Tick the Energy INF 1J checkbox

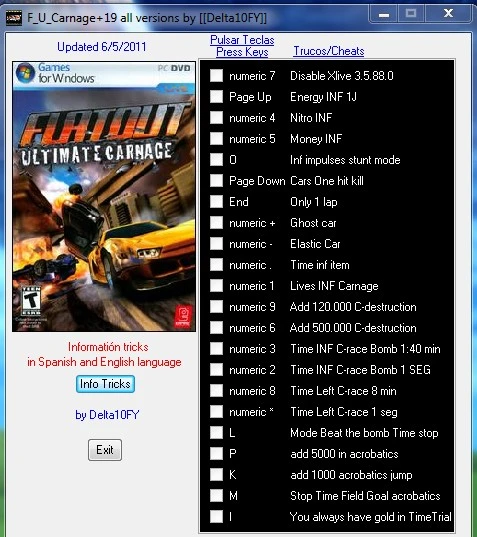pyautogui.click(x=216, y=97)
